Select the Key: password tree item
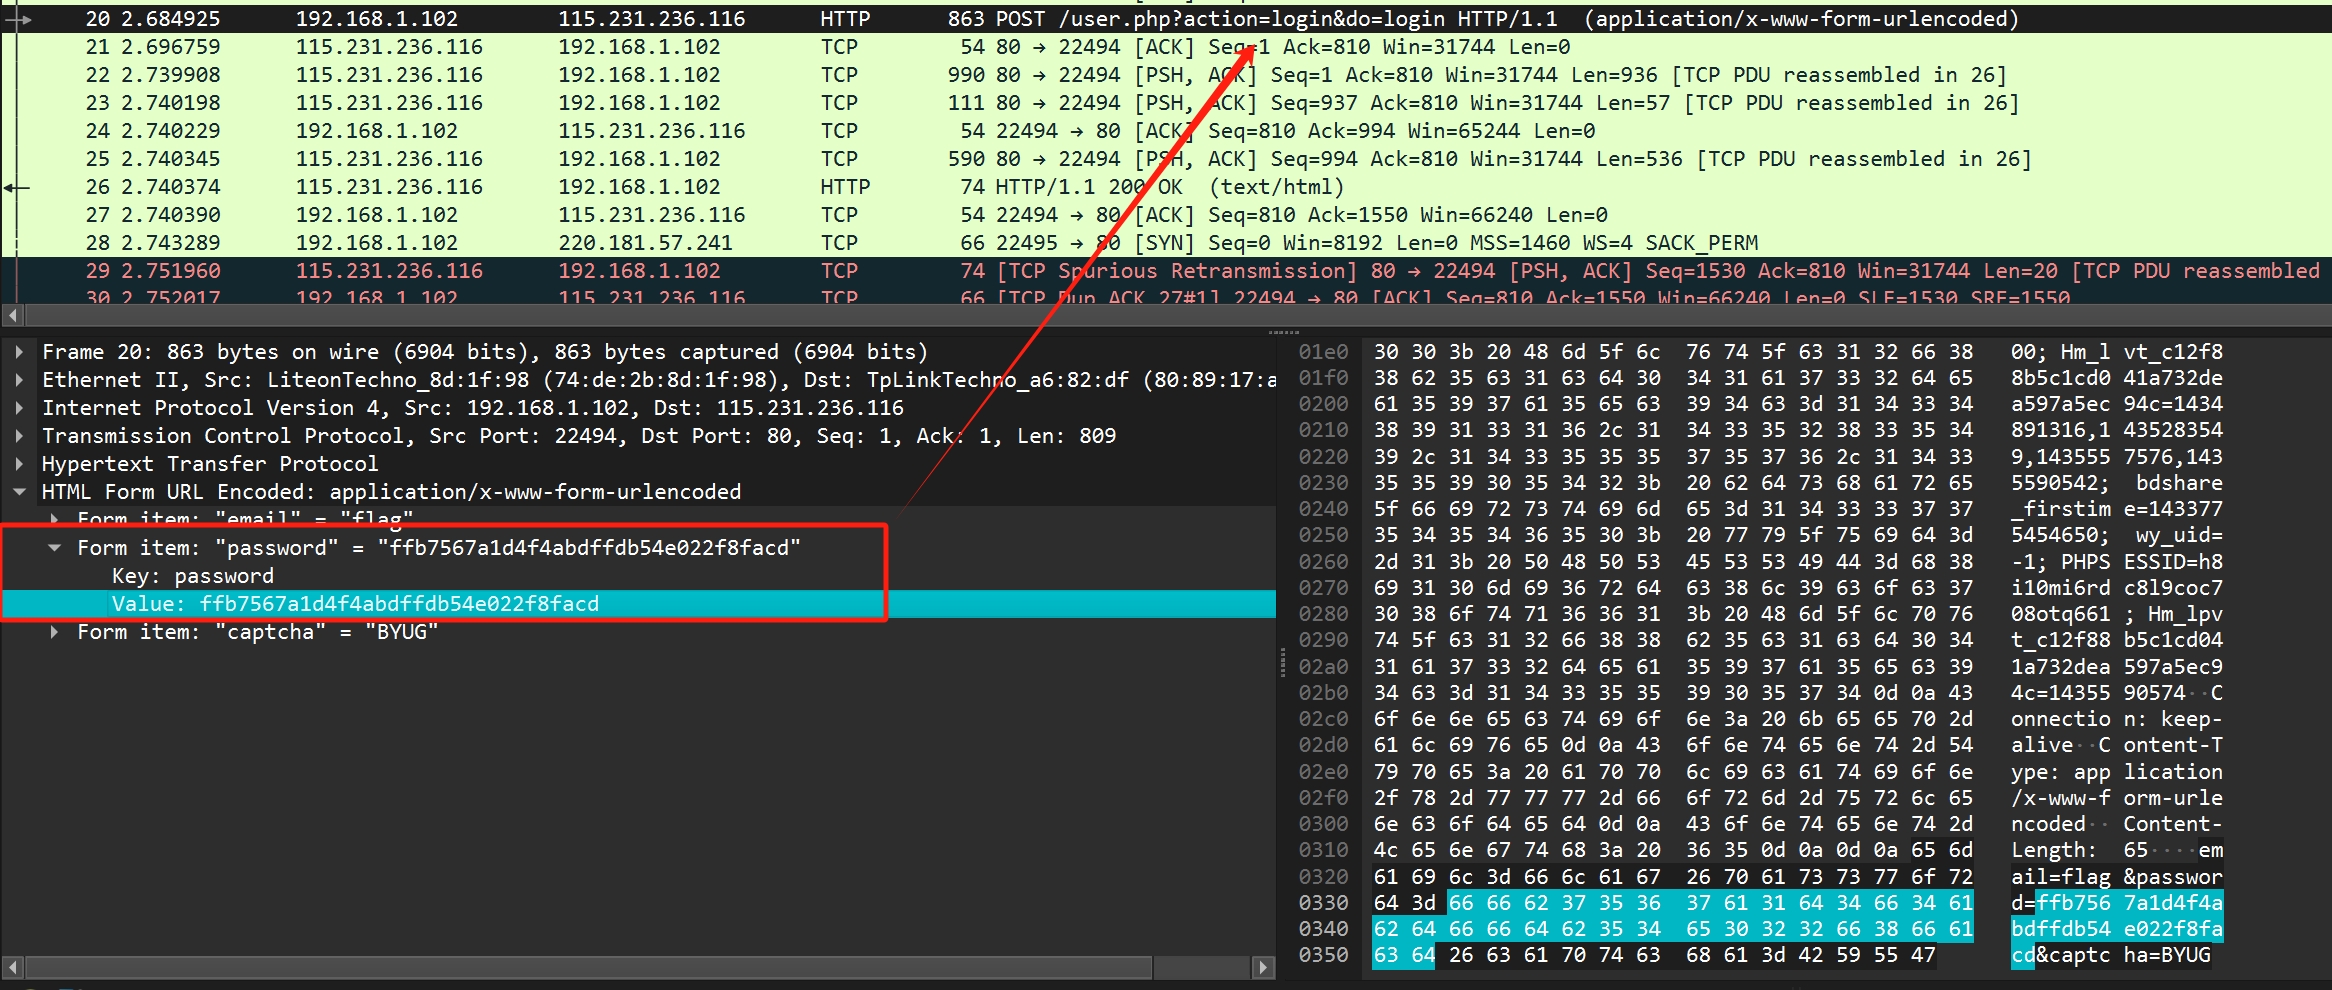Image resolution: width=2332 pixels, height=990 pixels. pyautogui.click(x=224, y=575)
